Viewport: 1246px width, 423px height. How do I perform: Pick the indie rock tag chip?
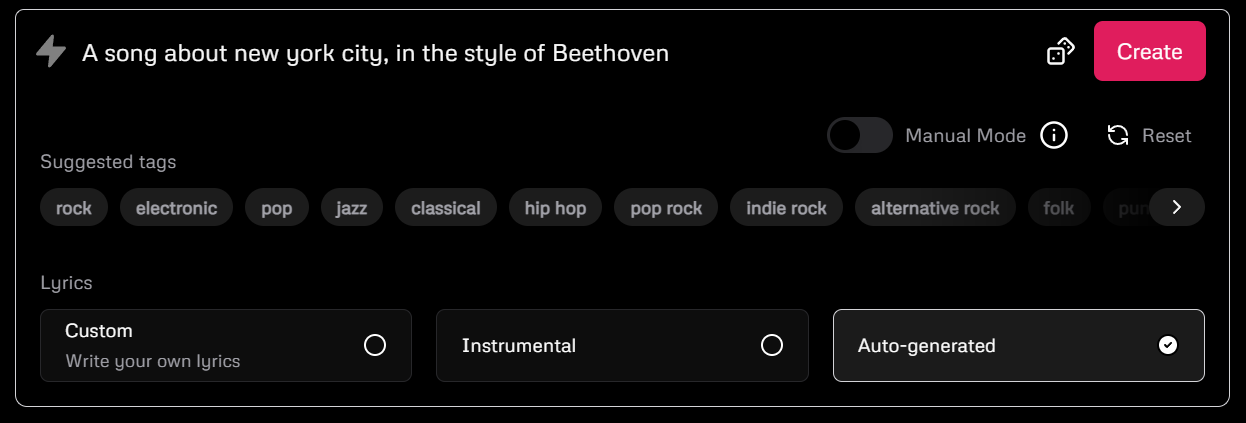pyautogui.click(x=787, y=208)
